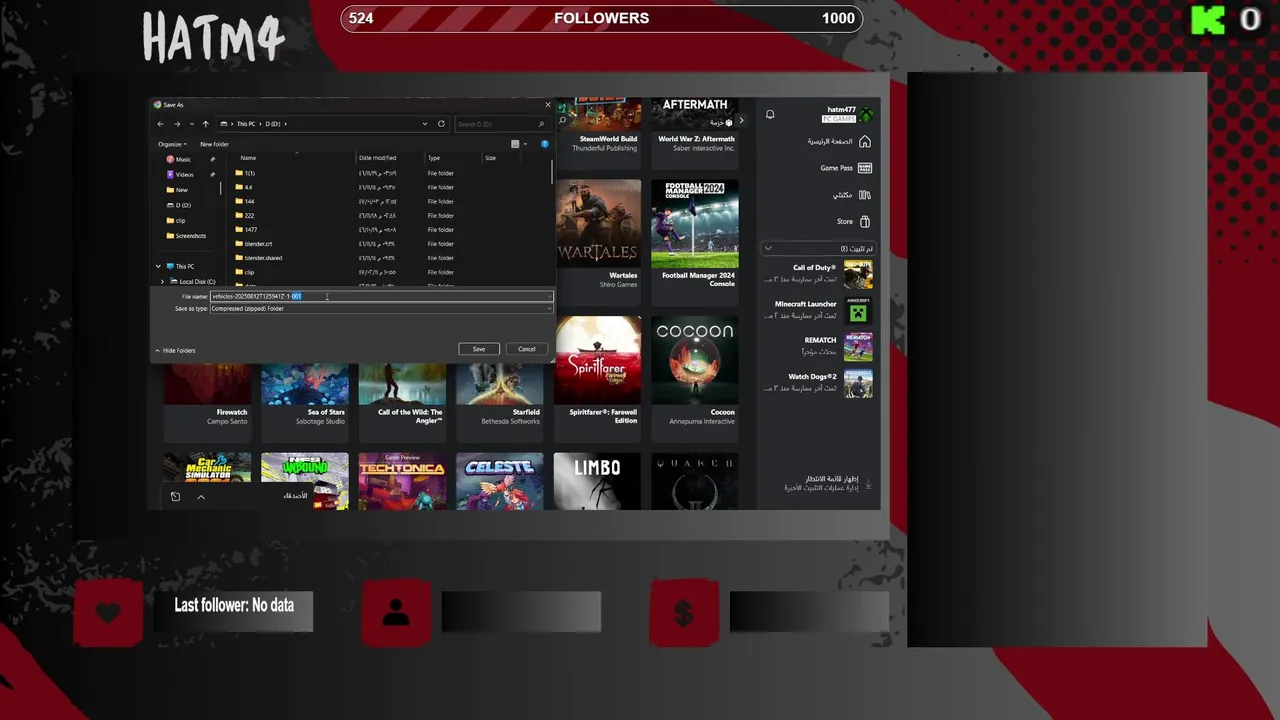Collapse the This PC tree node
Image resolution: width=1280 pixels, height=720 pixels.
(x=158, y=266)
